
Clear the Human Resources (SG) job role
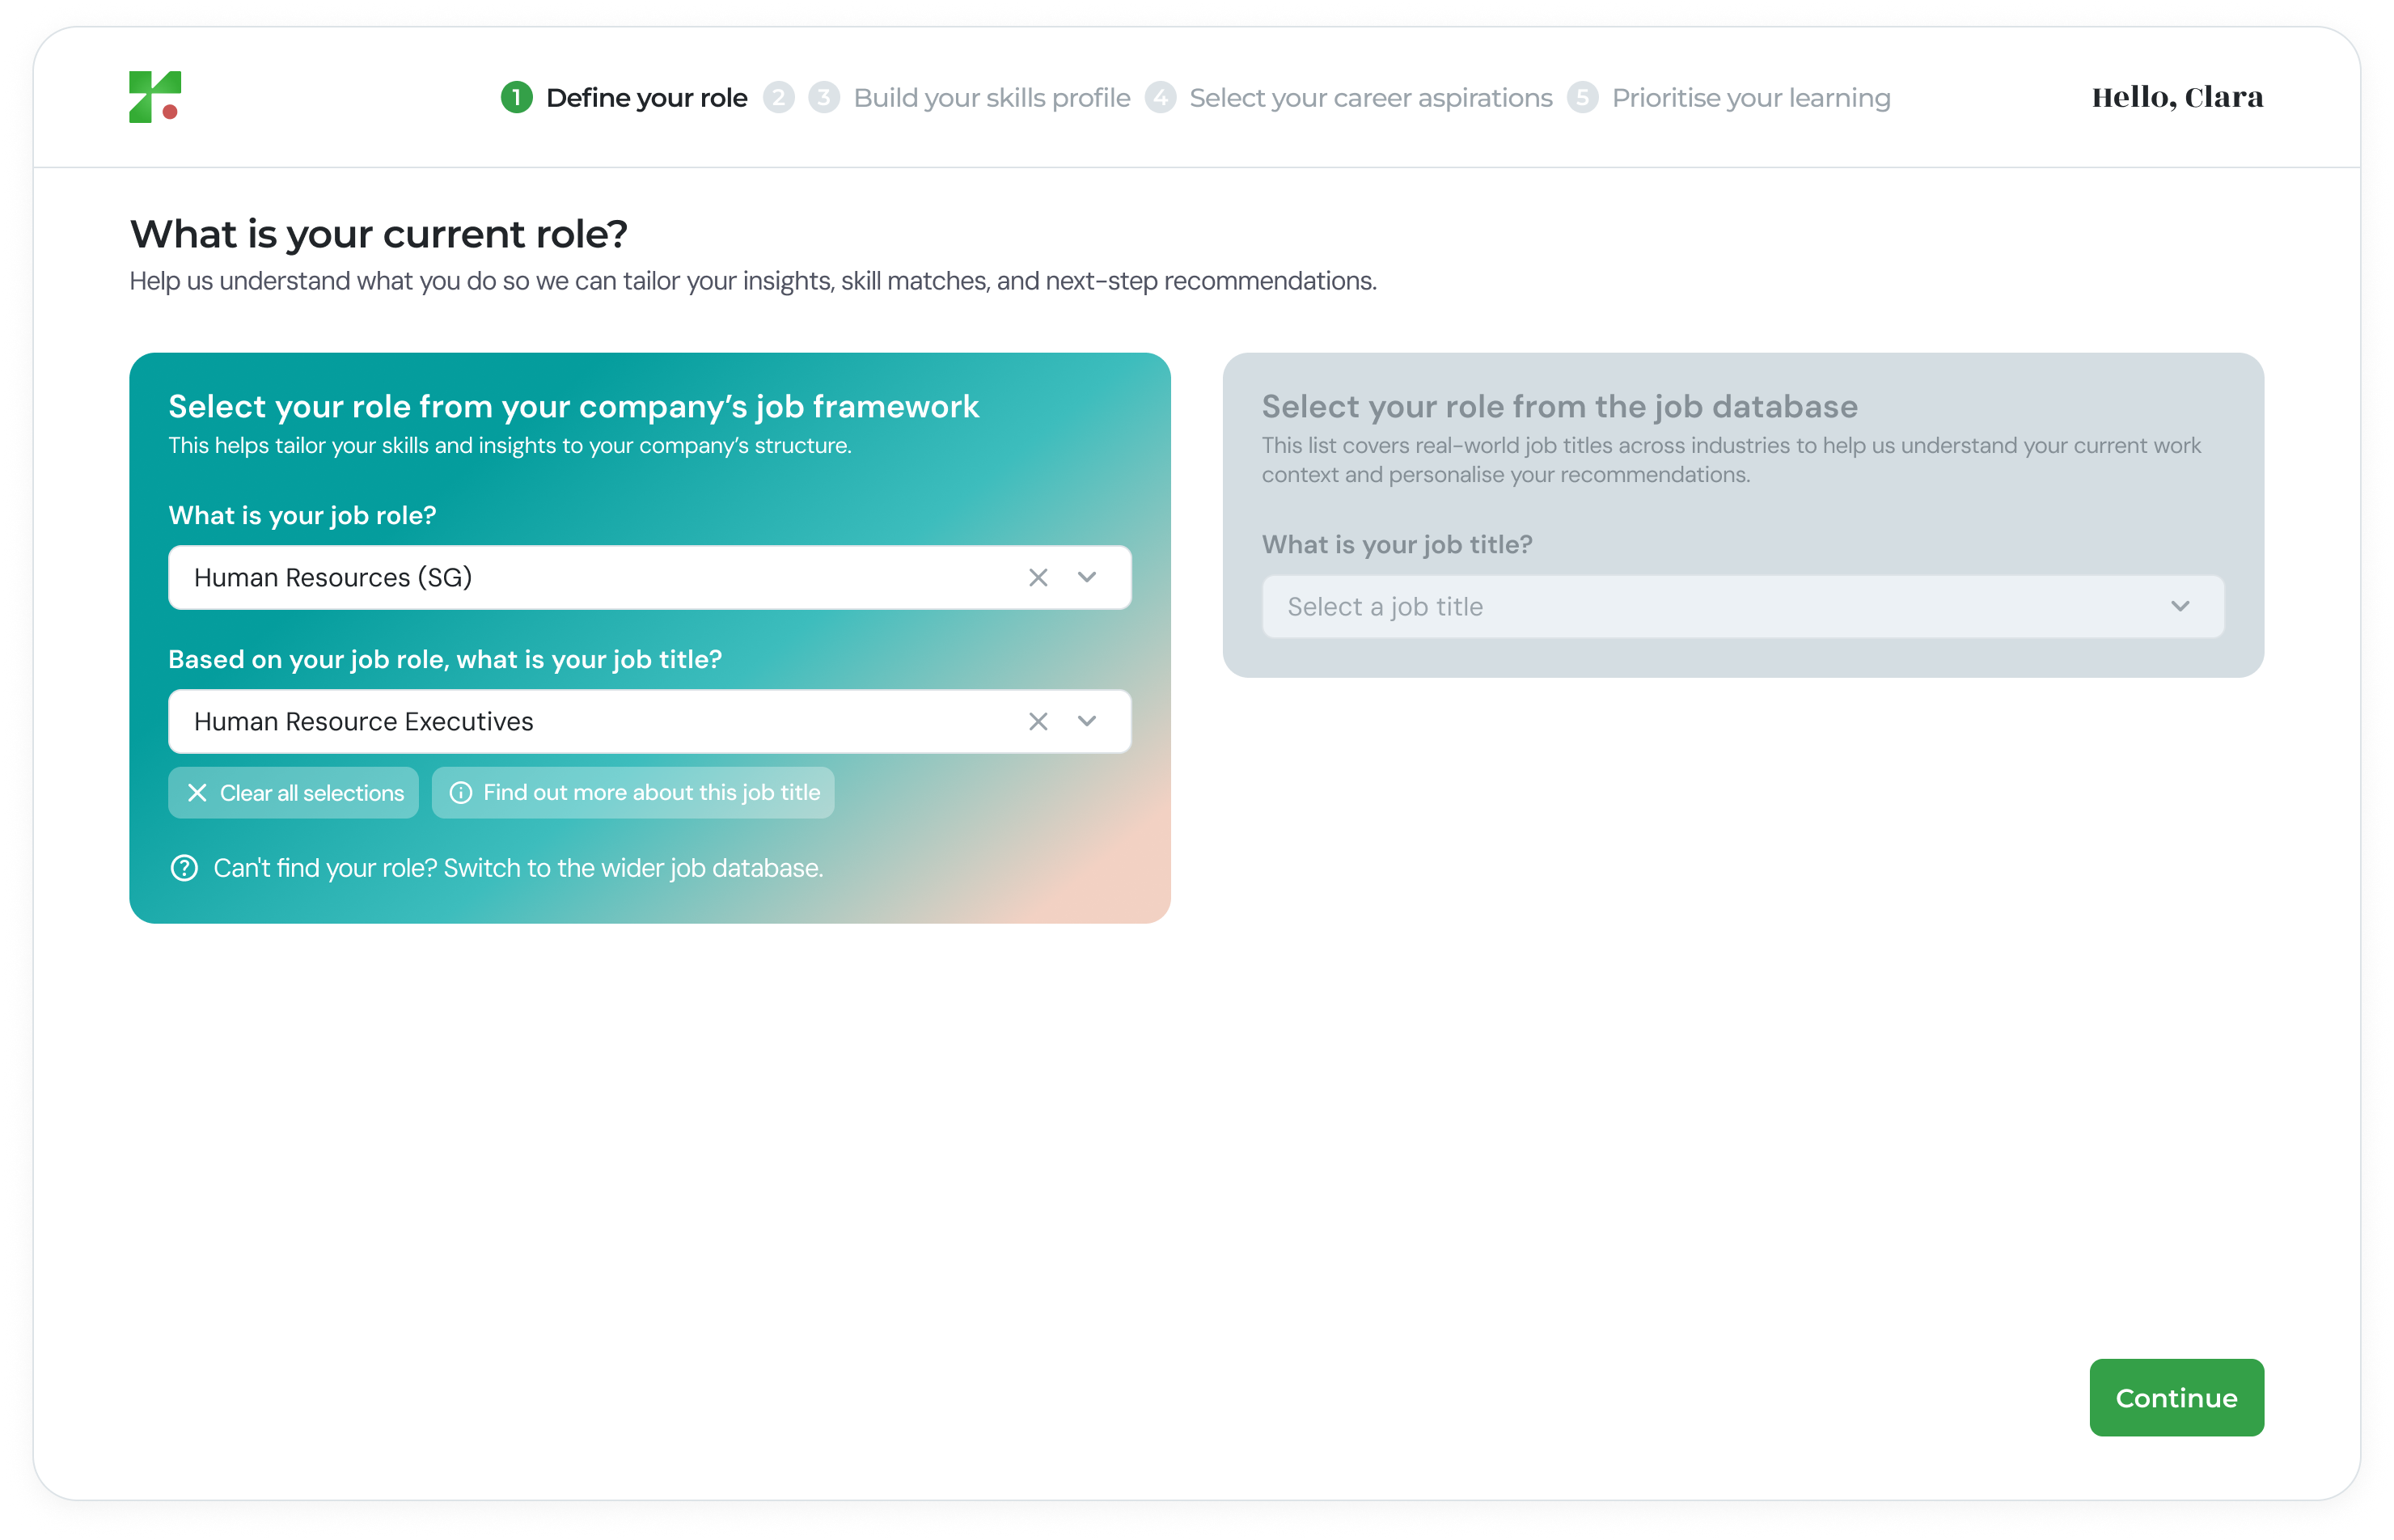[1038, 577]
